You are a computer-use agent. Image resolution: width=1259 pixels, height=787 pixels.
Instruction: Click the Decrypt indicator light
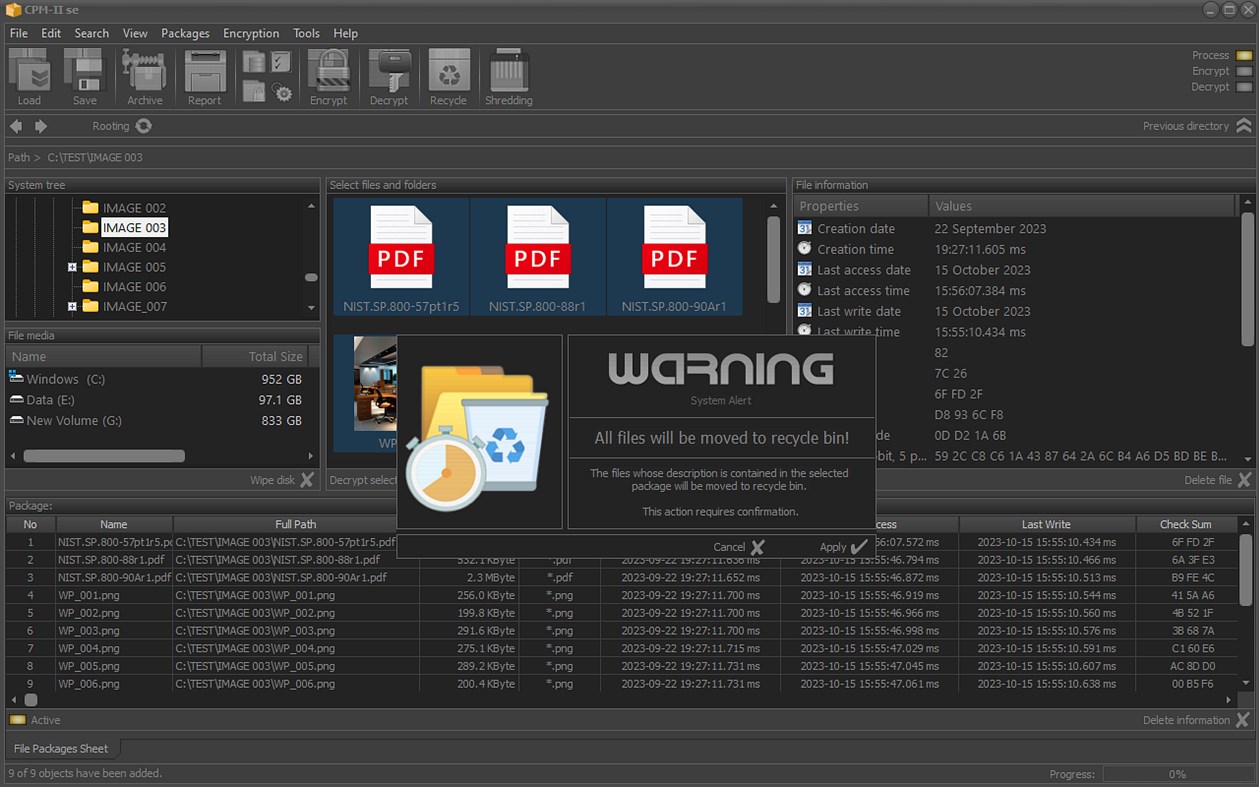point(1244,87)
